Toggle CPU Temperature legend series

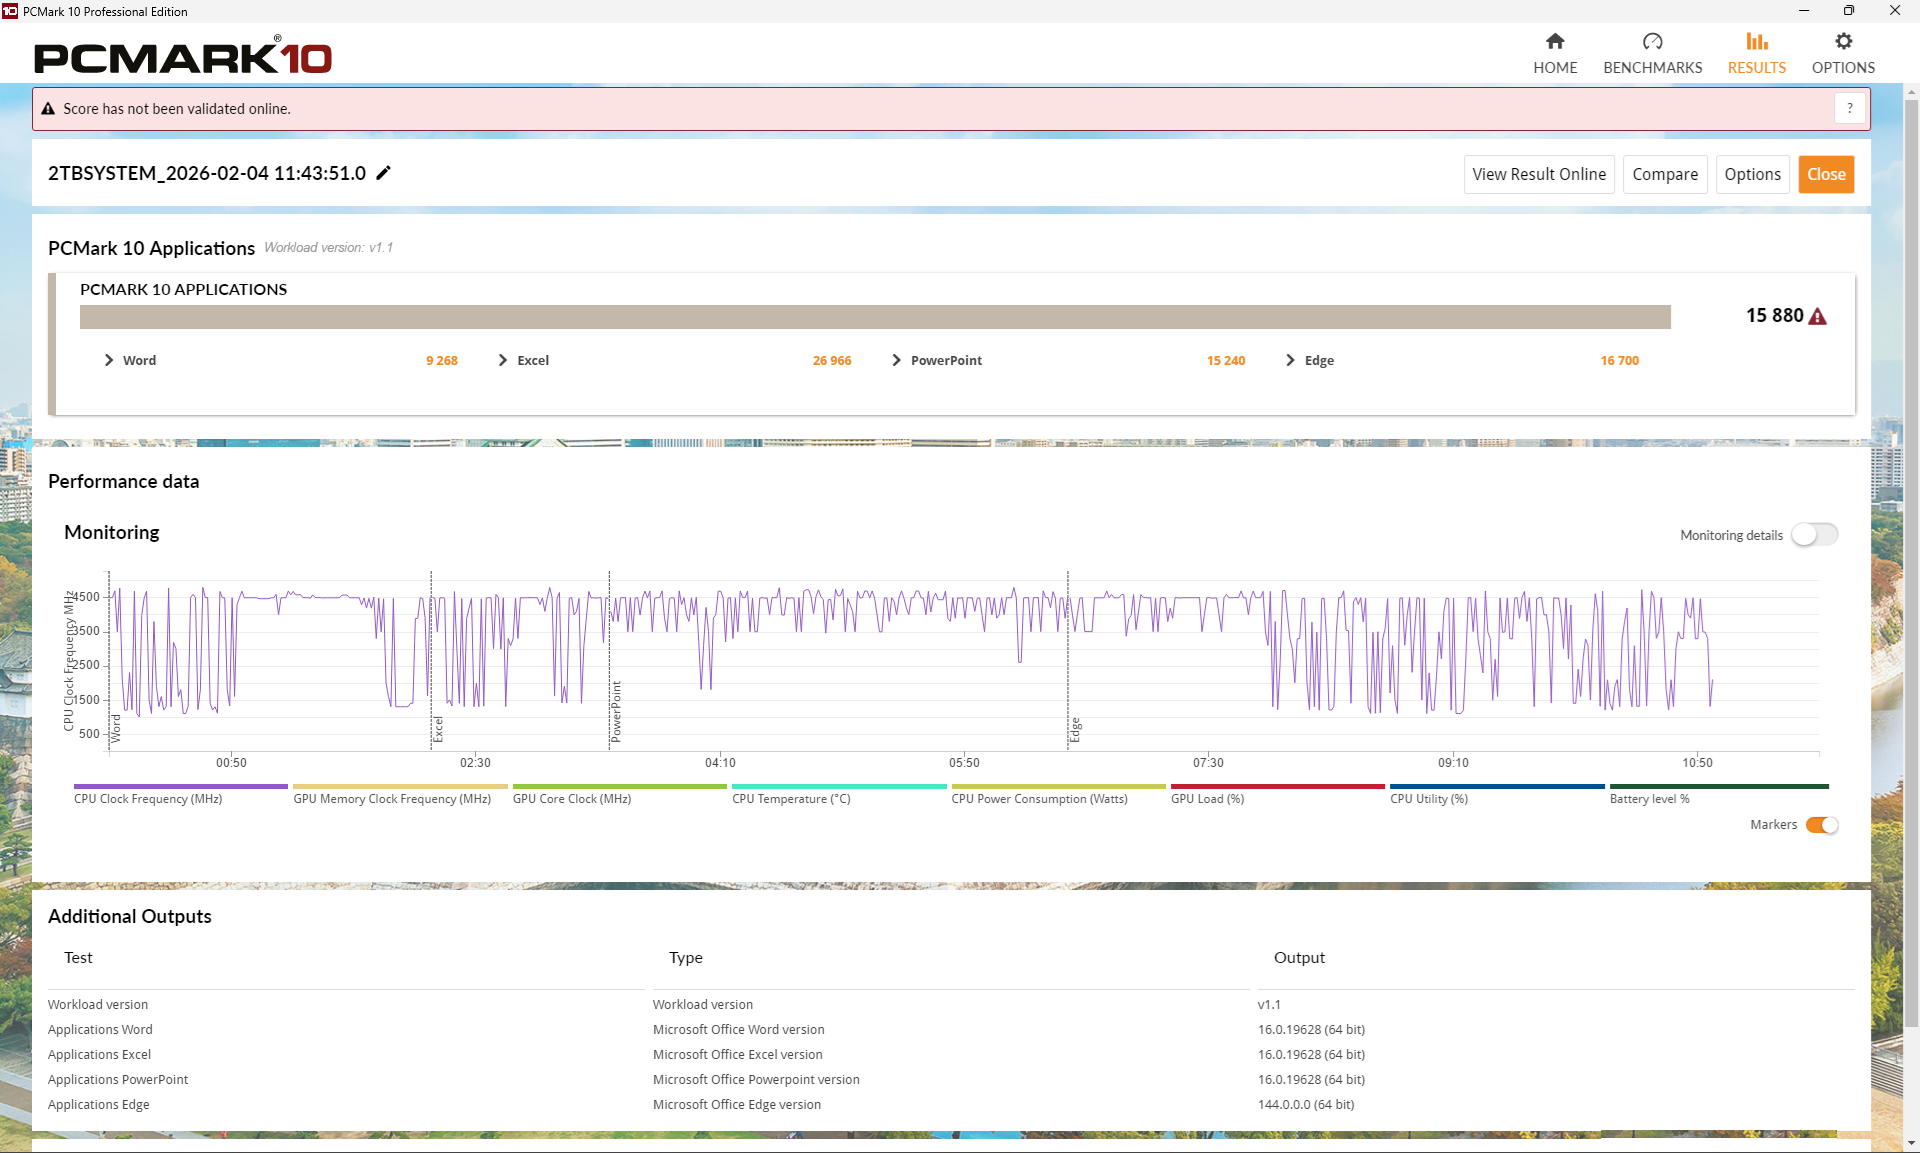tap(790, 798)
